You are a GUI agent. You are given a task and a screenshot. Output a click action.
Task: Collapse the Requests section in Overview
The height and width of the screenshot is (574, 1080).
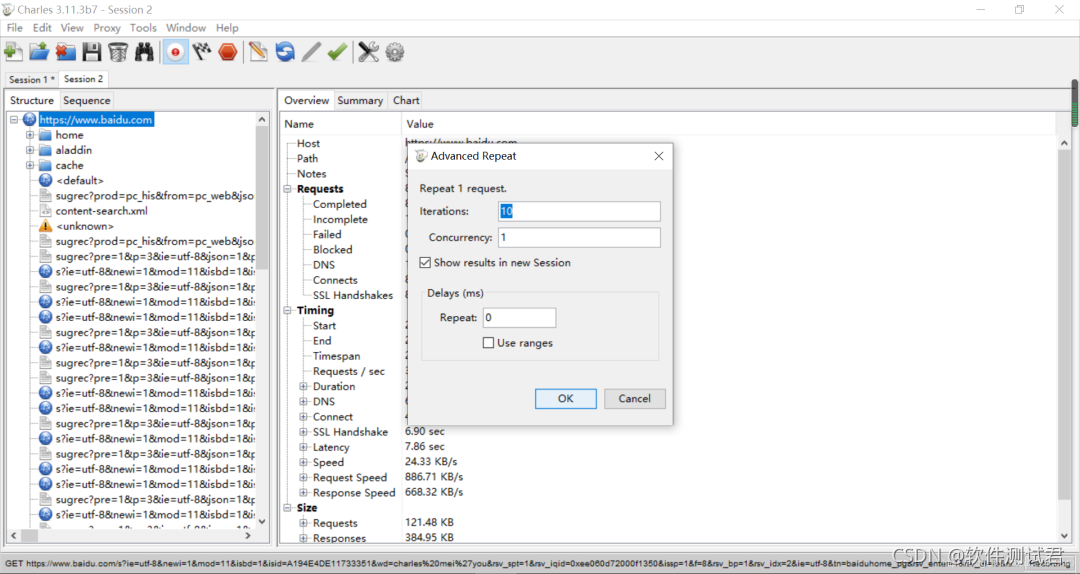click(x=287, y=189)
